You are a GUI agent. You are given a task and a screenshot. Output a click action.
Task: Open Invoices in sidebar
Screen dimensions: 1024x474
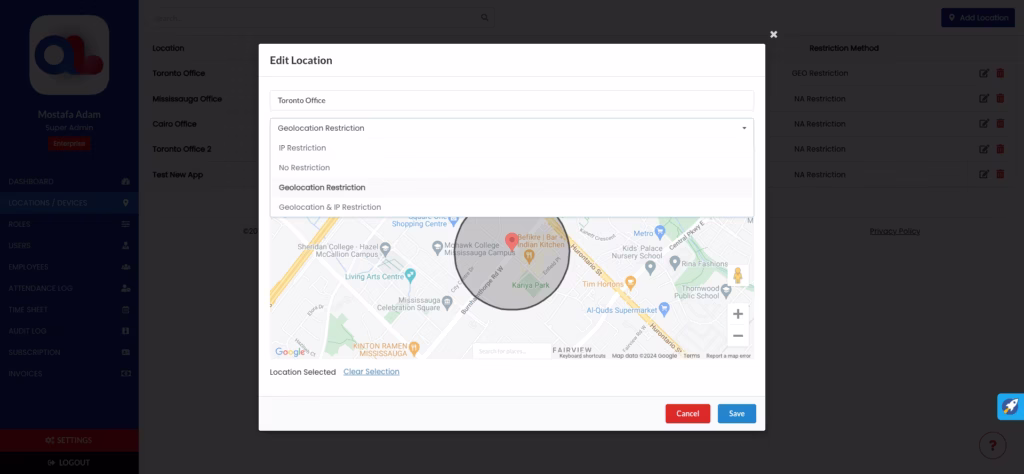coord(69,373)
